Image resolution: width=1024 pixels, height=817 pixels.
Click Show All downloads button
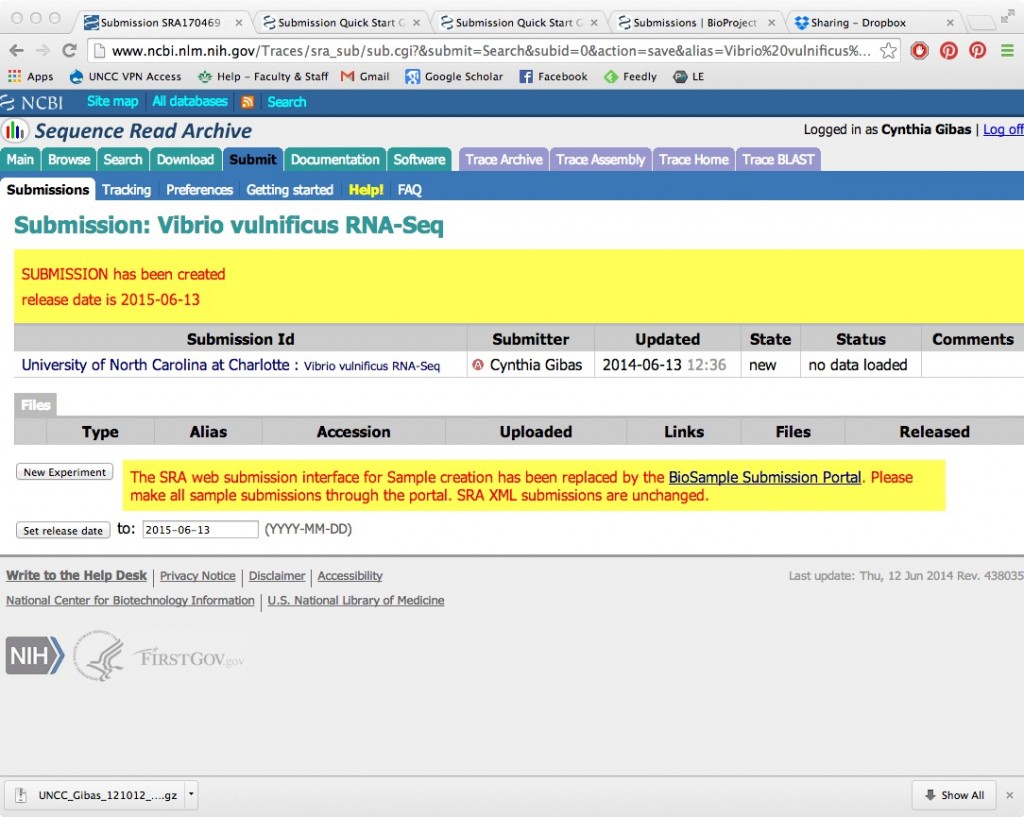954,795
